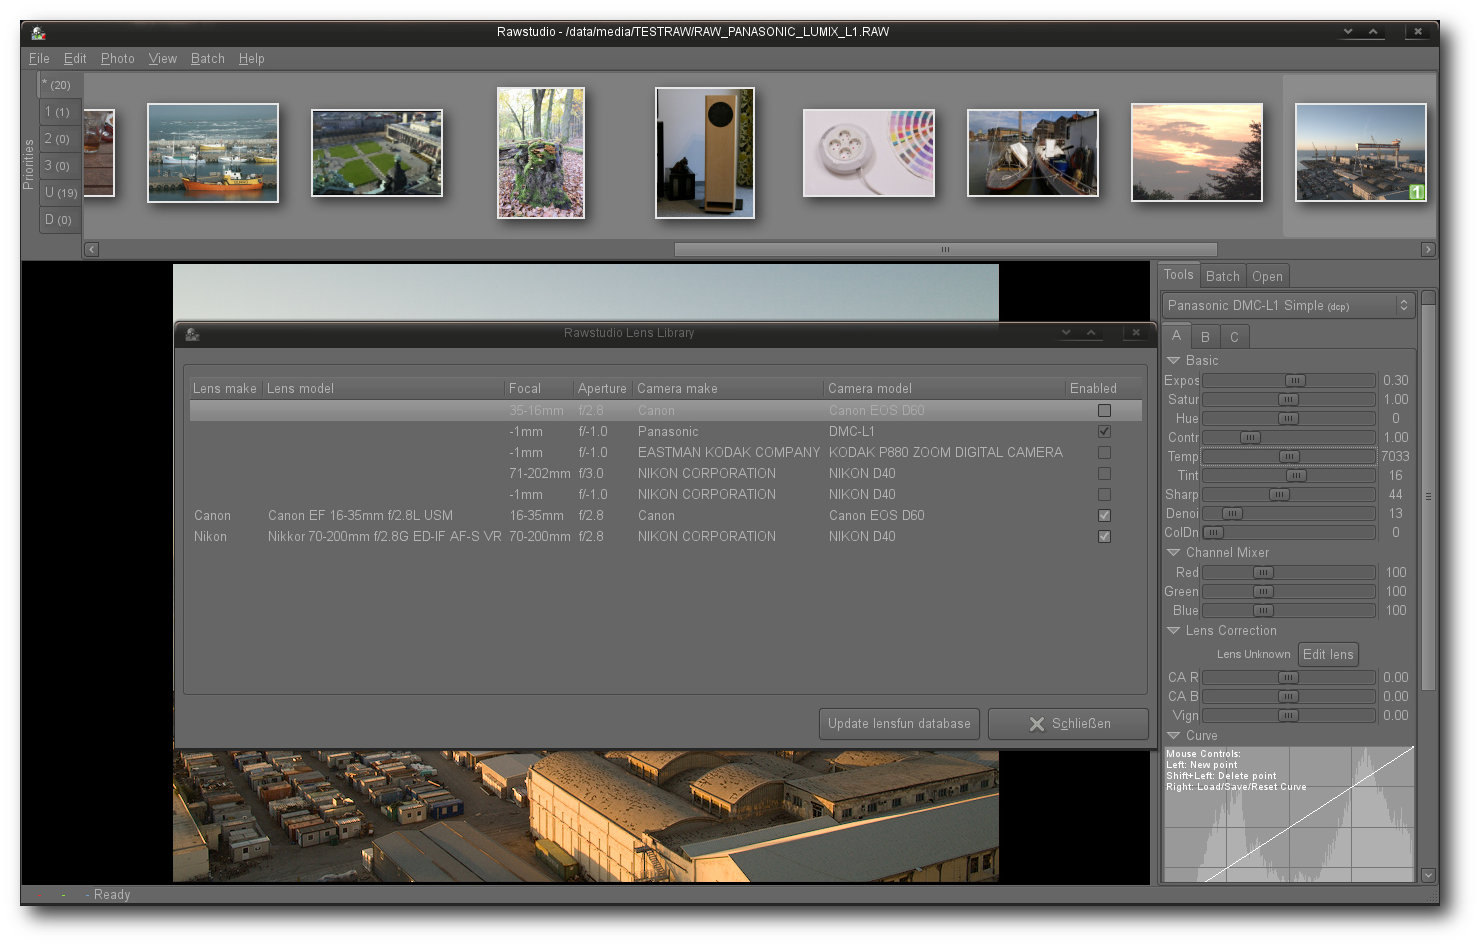Click the Vignetting slider handle
The width and height of the screenshot is (1480, 946).
1288,715
